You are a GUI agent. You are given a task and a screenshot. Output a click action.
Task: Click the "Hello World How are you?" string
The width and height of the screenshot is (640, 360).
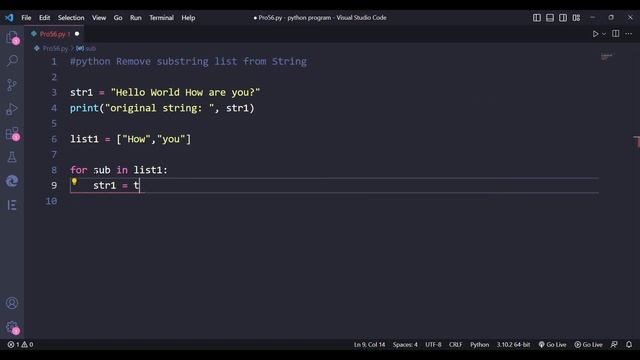185,93
